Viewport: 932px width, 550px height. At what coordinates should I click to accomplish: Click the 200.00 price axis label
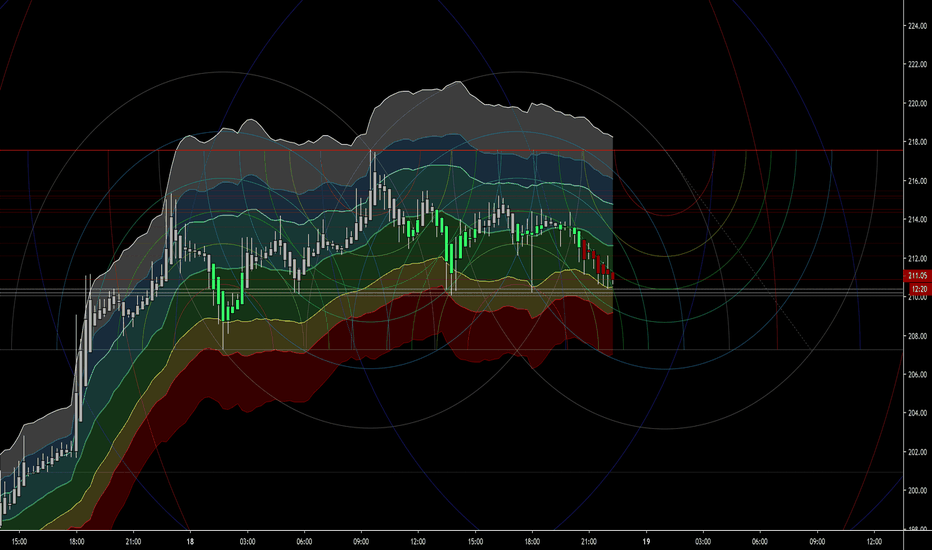pyautogui.click(x=917, y=491)
